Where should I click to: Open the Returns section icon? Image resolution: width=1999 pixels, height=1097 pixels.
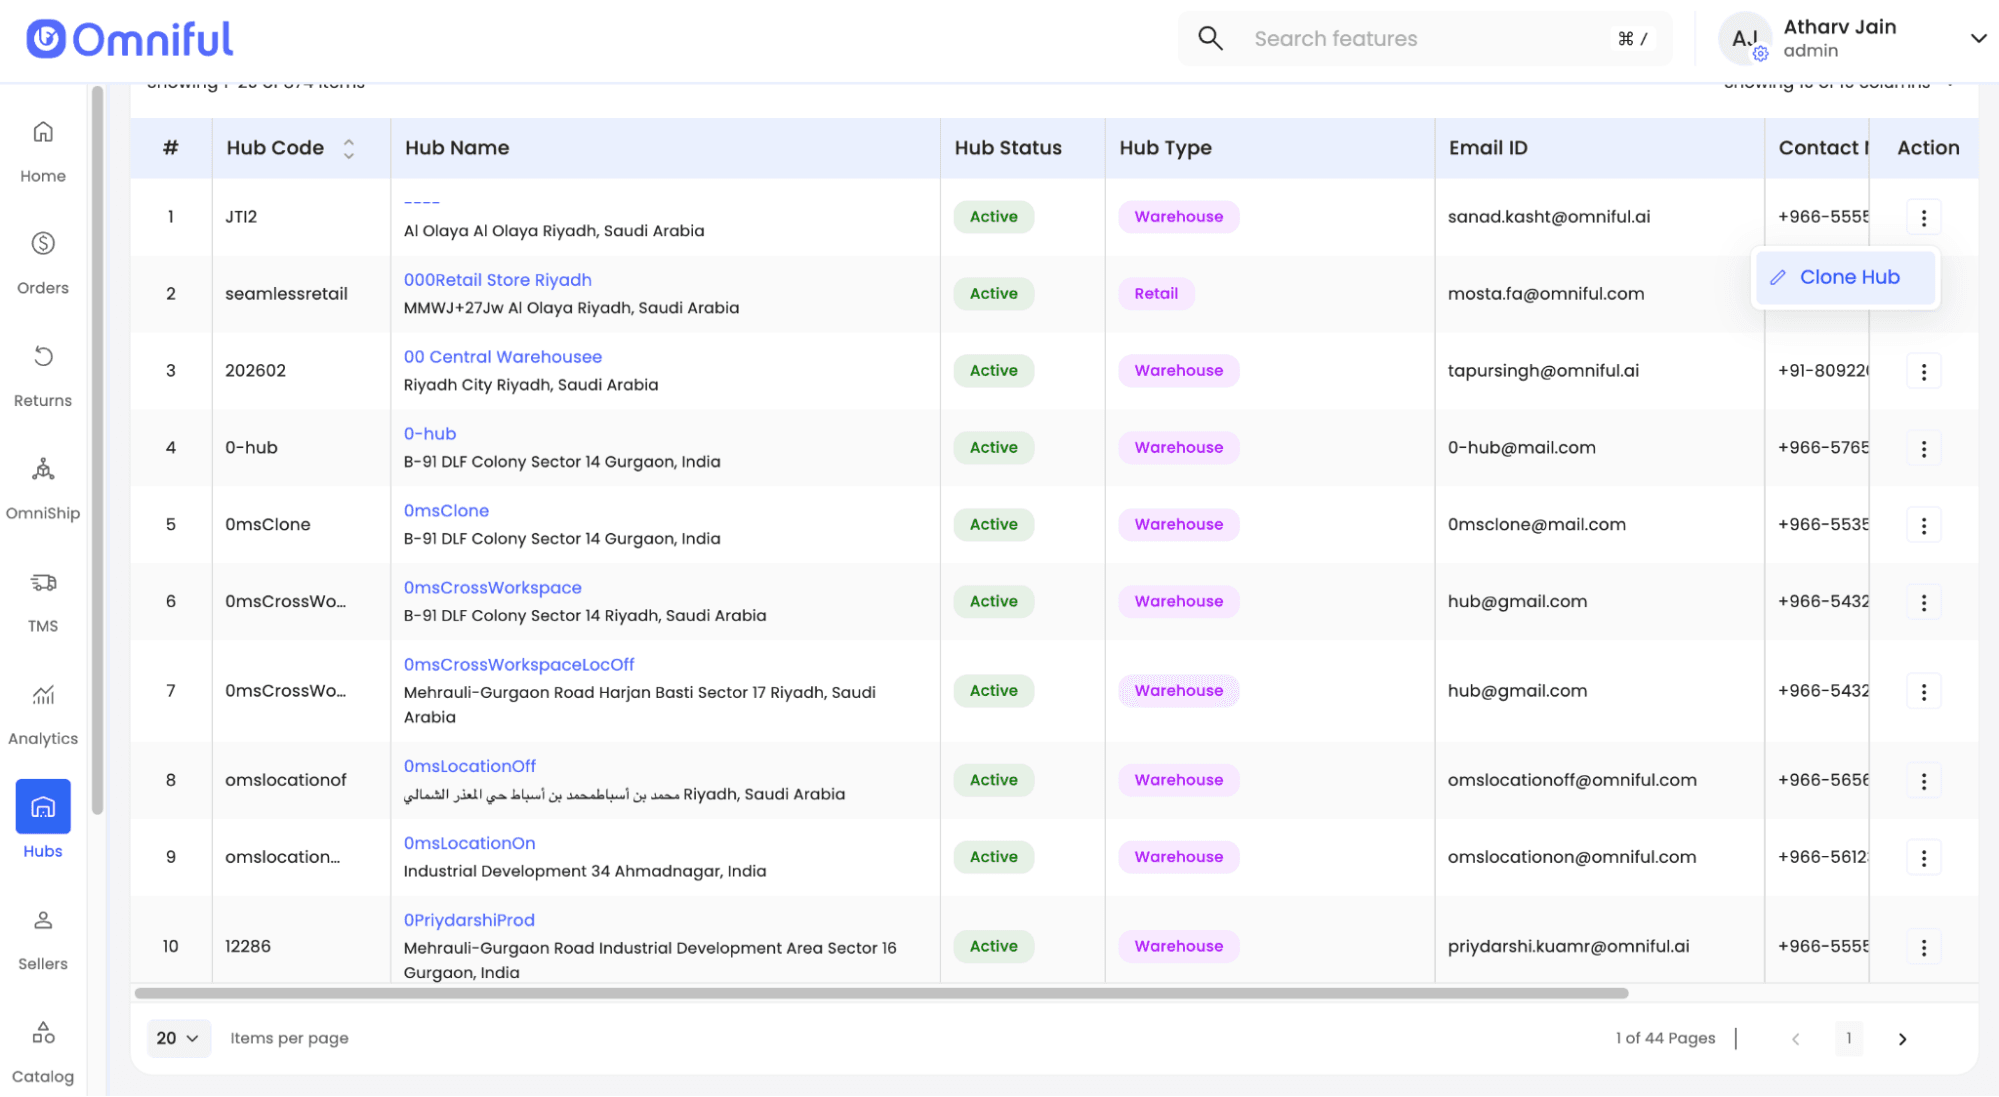43,357
